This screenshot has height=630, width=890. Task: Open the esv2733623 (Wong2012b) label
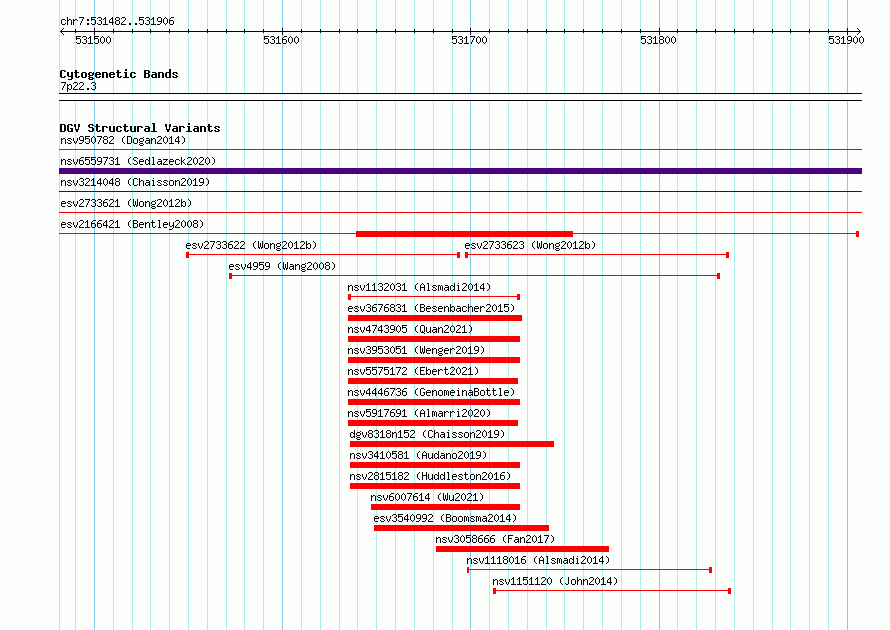click(x=530, y=245)
